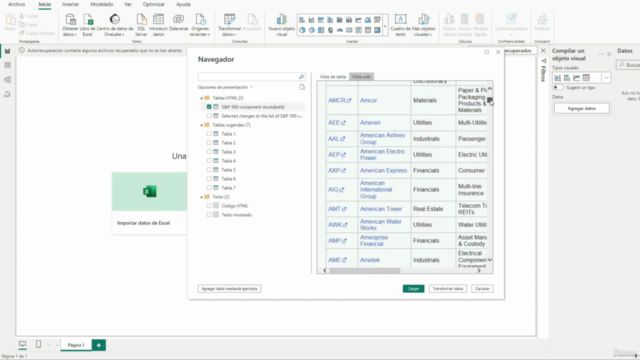Screen dimensions: 640x360
Task: Open Opciones de presentación dropdown
Action: [225, 87]
